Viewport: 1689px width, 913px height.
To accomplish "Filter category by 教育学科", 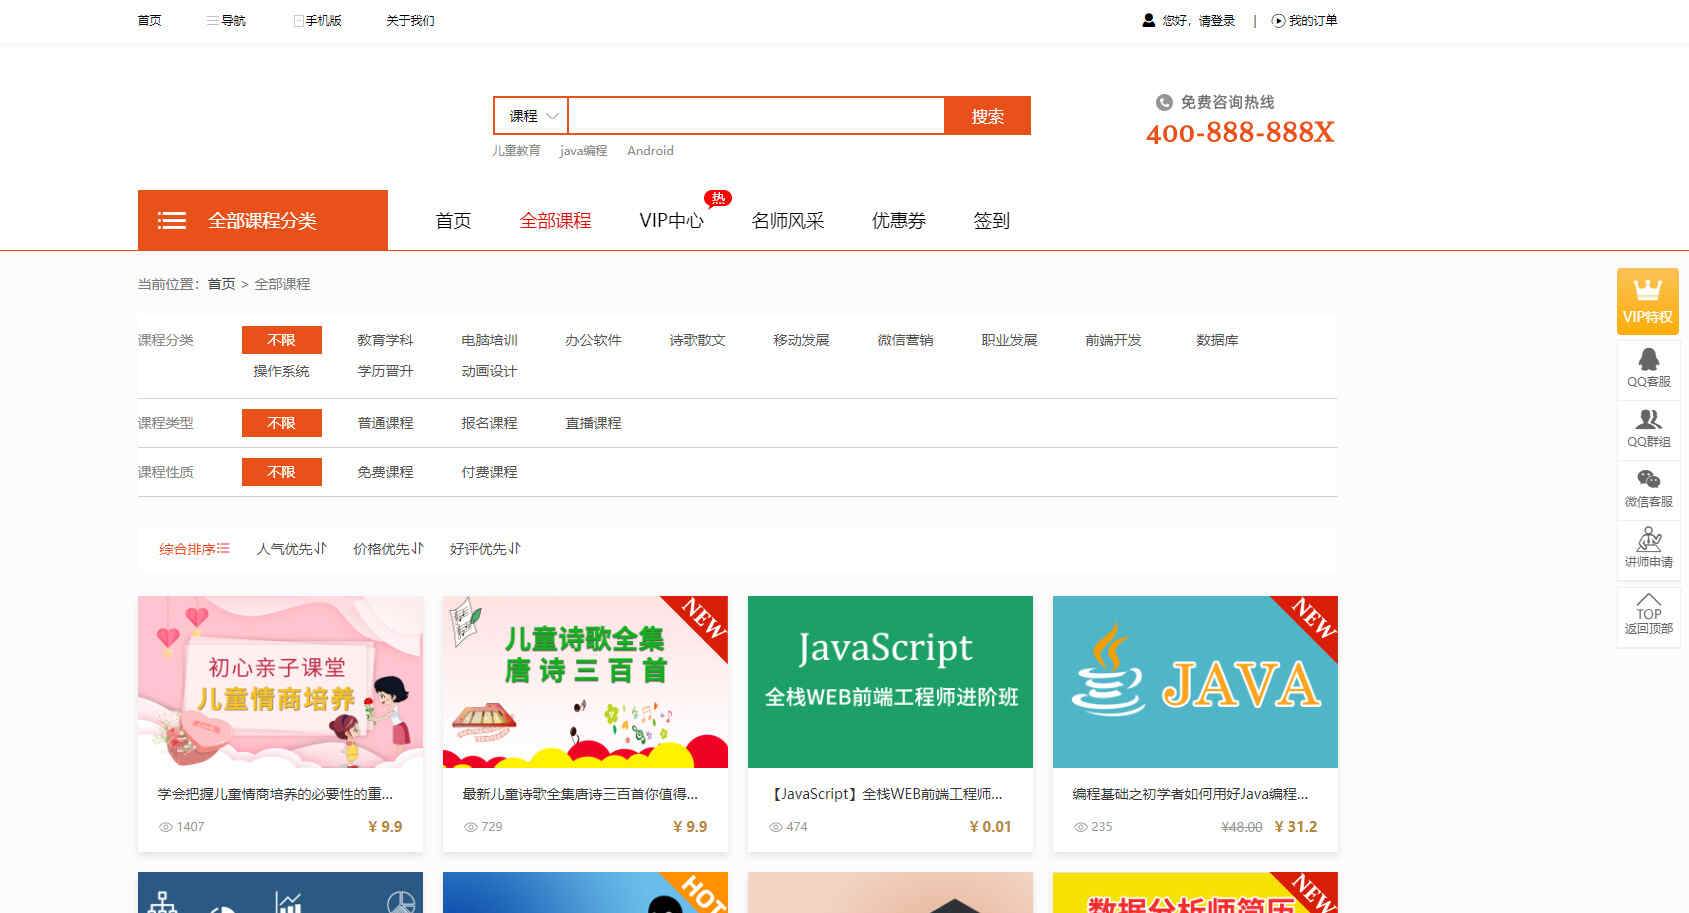I will click(385, 340).
